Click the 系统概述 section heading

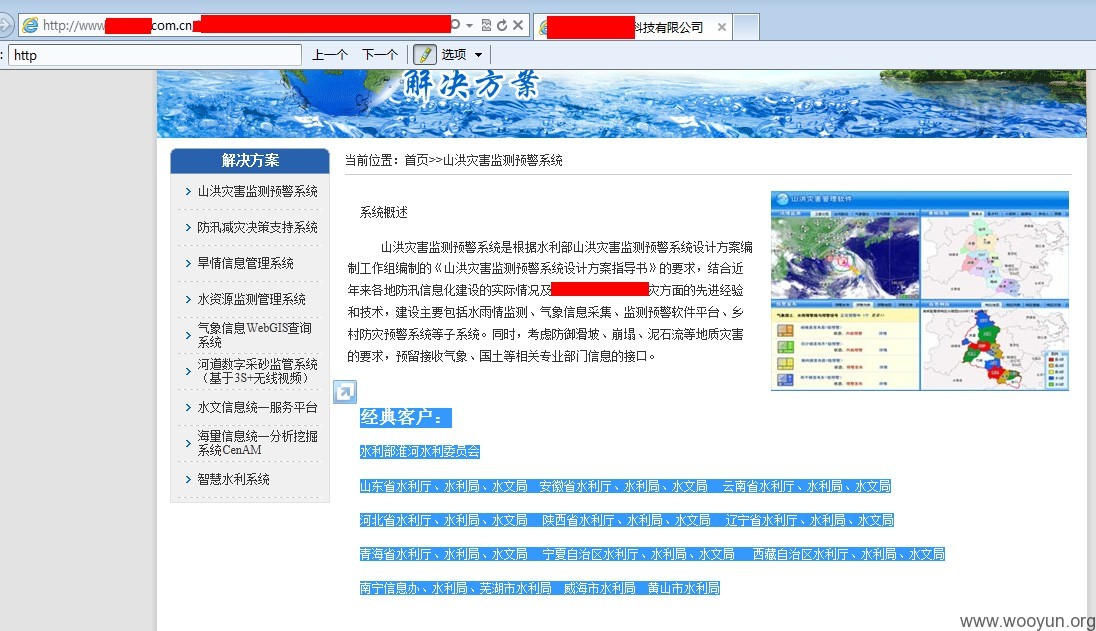[384, 212]
